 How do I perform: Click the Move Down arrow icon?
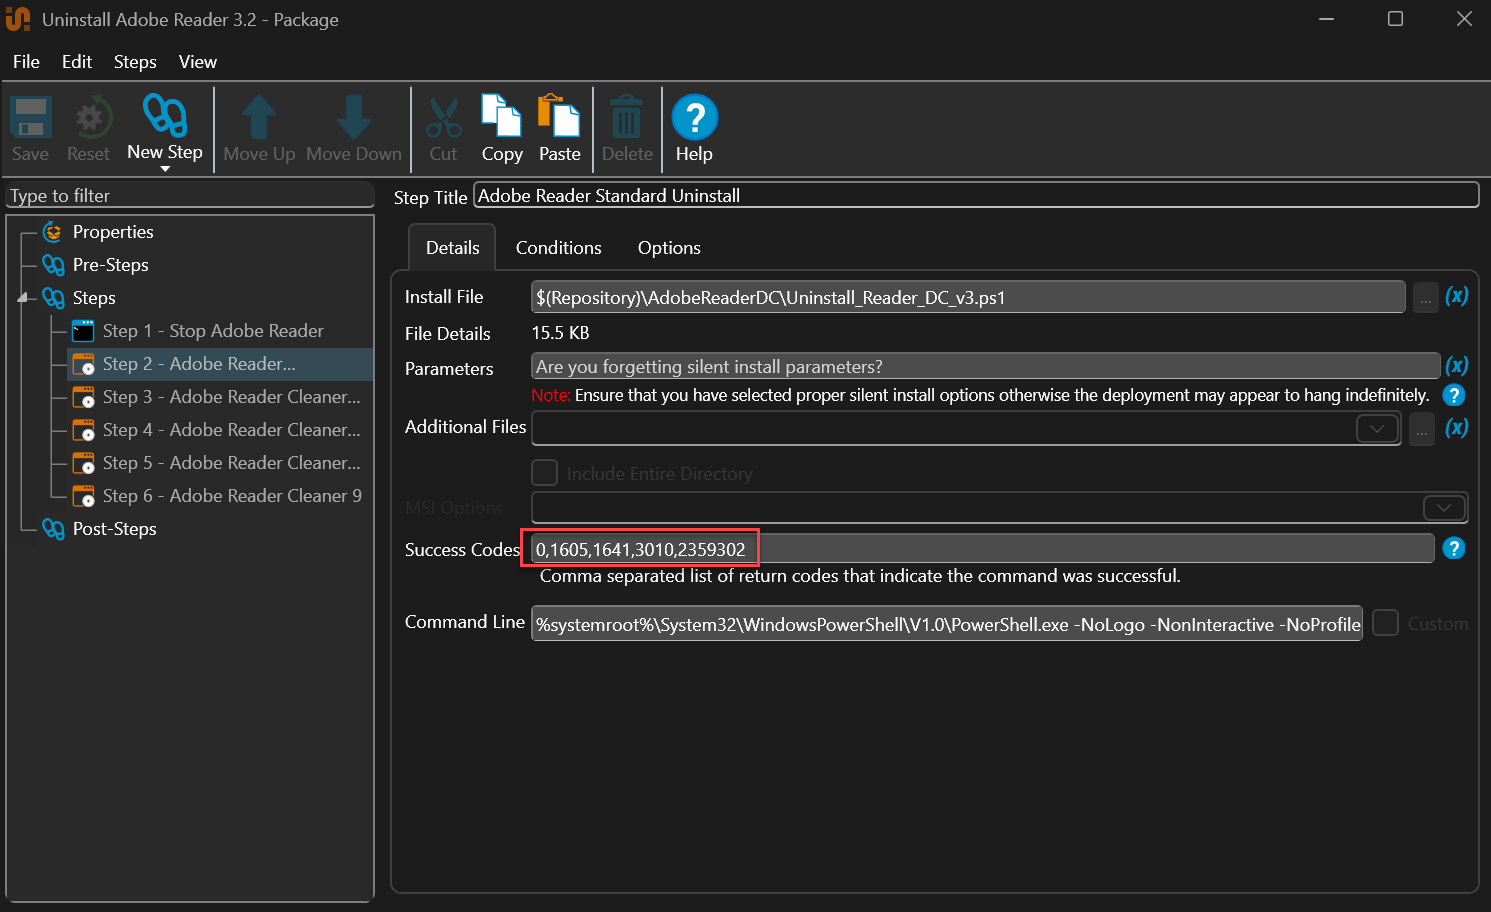click(x=354, y=118)
